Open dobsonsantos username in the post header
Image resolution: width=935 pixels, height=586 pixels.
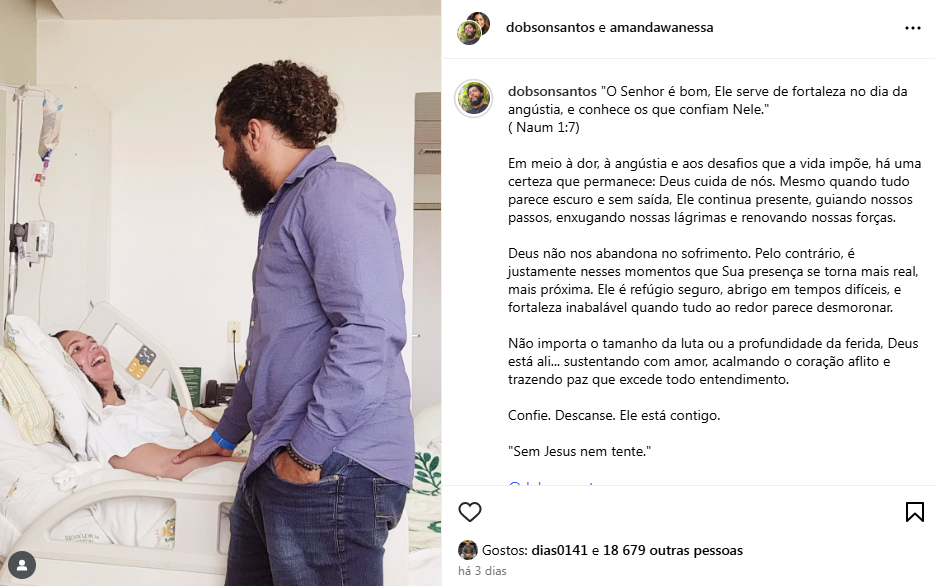[550, 27]
